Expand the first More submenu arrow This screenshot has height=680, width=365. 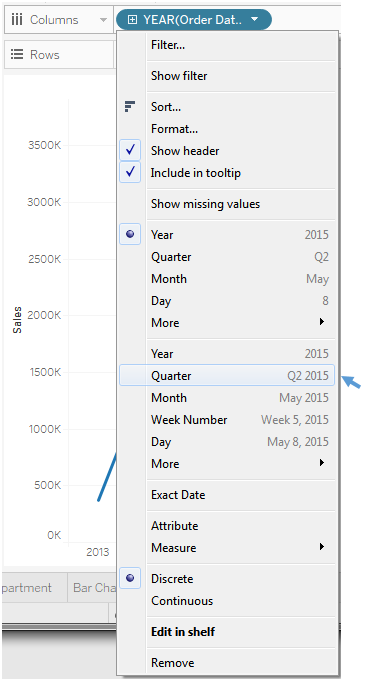(x=322, y=322)
